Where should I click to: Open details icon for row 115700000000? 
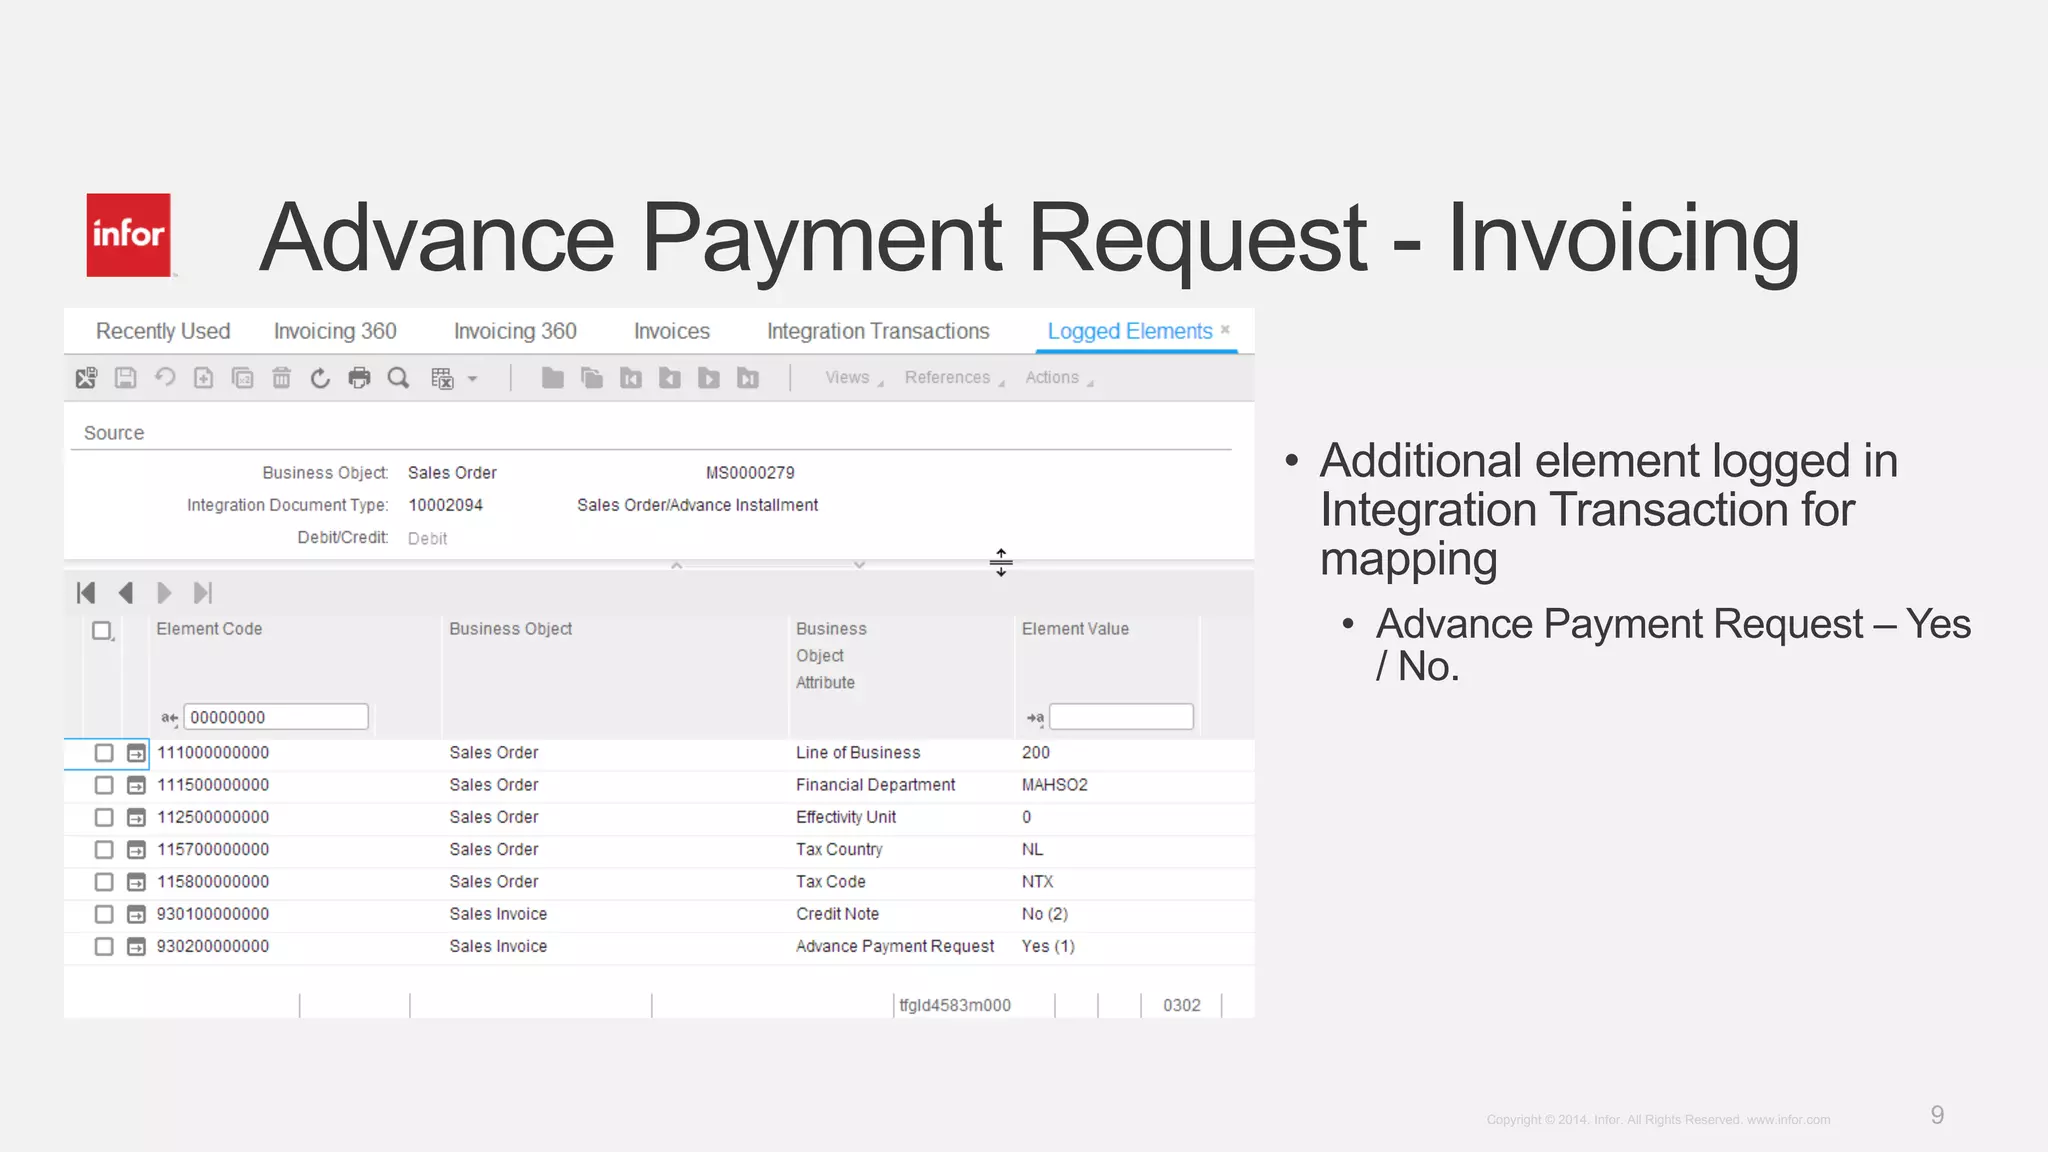[x=136, y=850]
